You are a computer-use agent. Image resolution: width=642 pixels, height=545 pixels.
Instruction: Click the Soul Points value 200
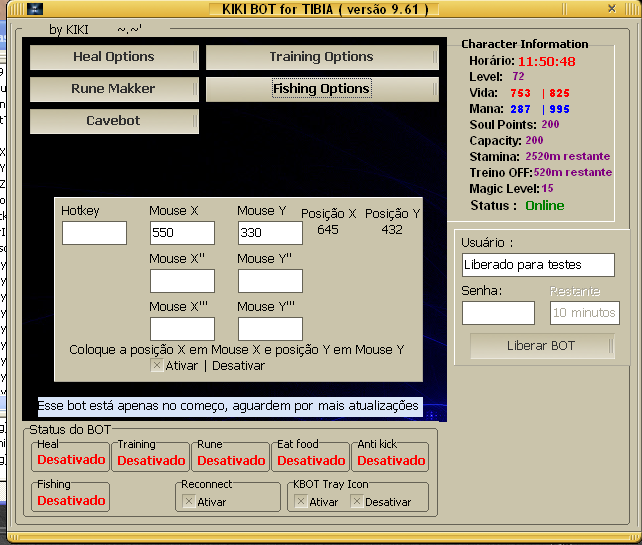click(550, 124)
